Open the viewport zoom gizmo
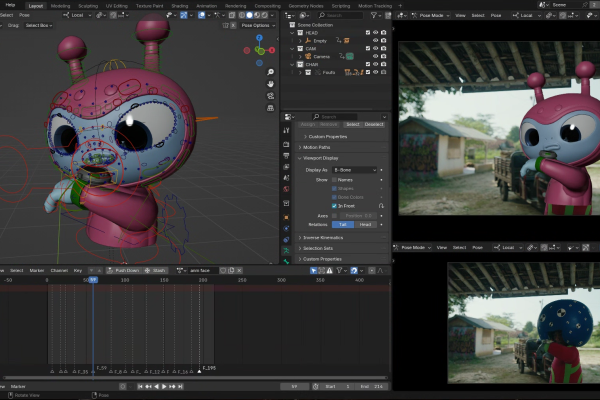This screenshot has width=600, height=400. click(271, 72)
